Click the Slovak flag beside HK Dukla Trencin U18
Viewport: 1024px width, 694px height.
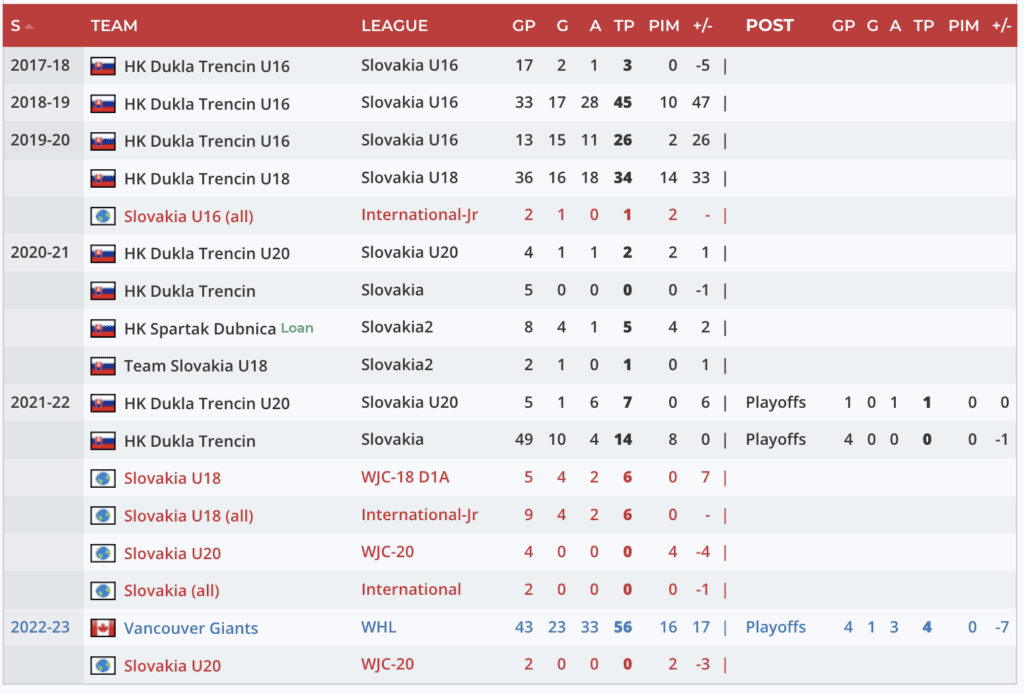pos(103,178)
